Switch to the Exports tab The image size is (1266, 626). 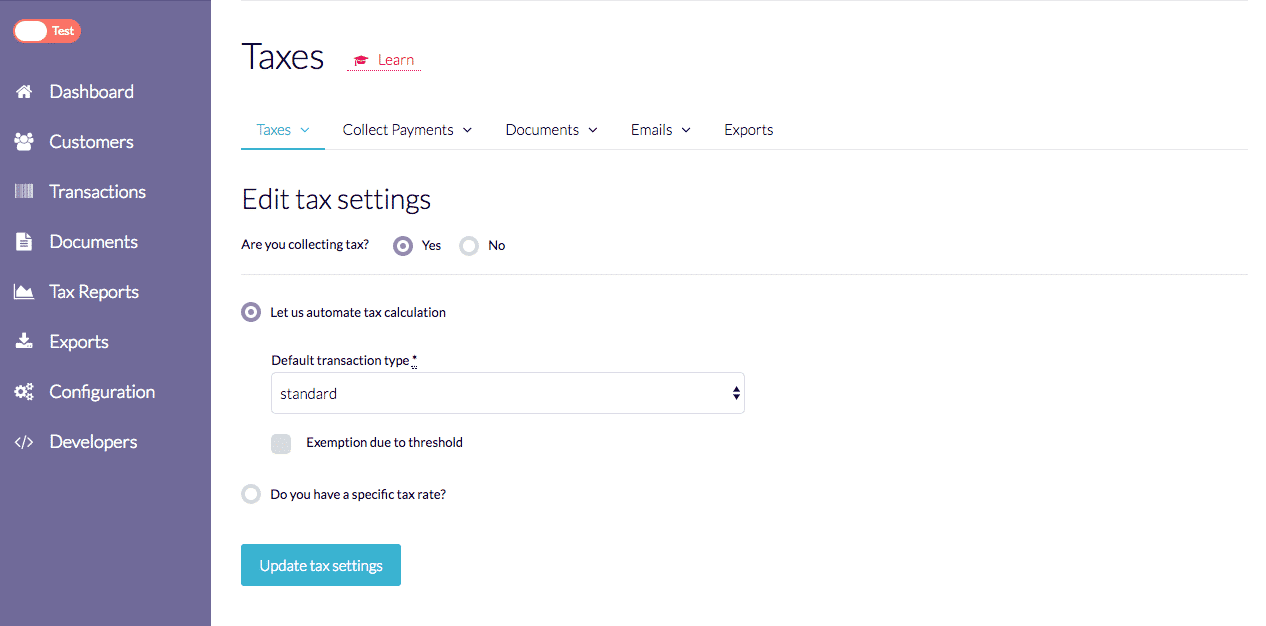tap(748, 130)
